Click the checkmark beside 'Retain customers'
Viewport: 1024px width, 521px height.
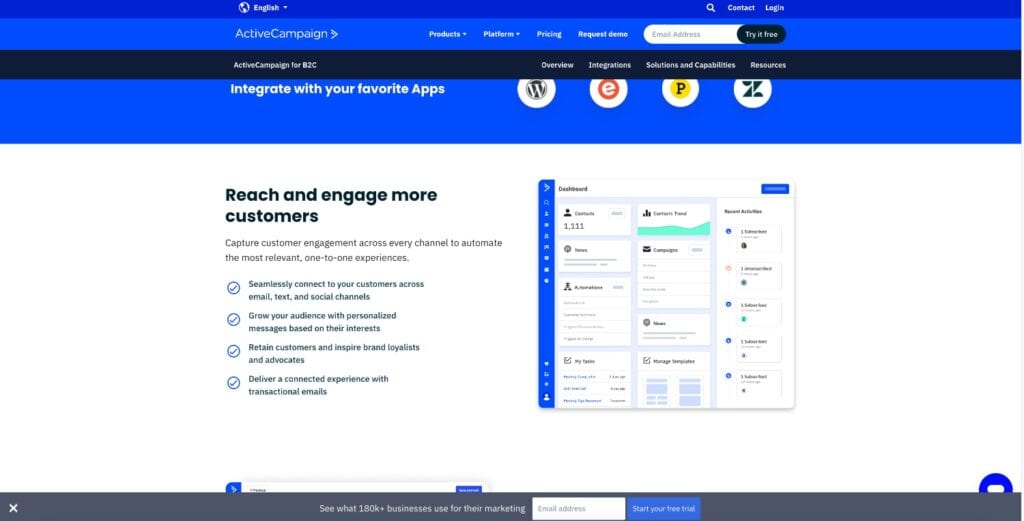point(233,351)
